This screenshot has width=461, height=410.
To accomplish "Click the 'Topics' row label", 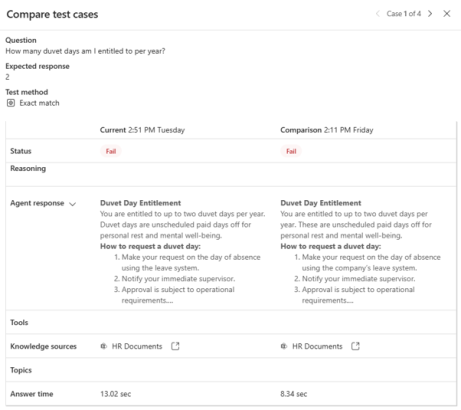I will 21,370.
